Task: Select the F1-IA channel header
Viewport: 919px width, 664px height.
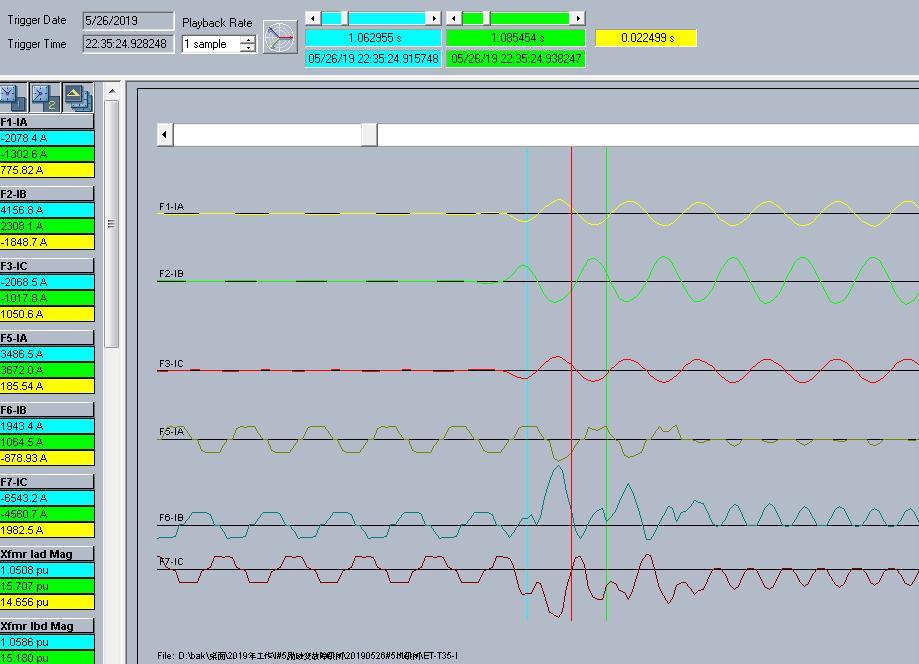Action: [x=47, y=122]
